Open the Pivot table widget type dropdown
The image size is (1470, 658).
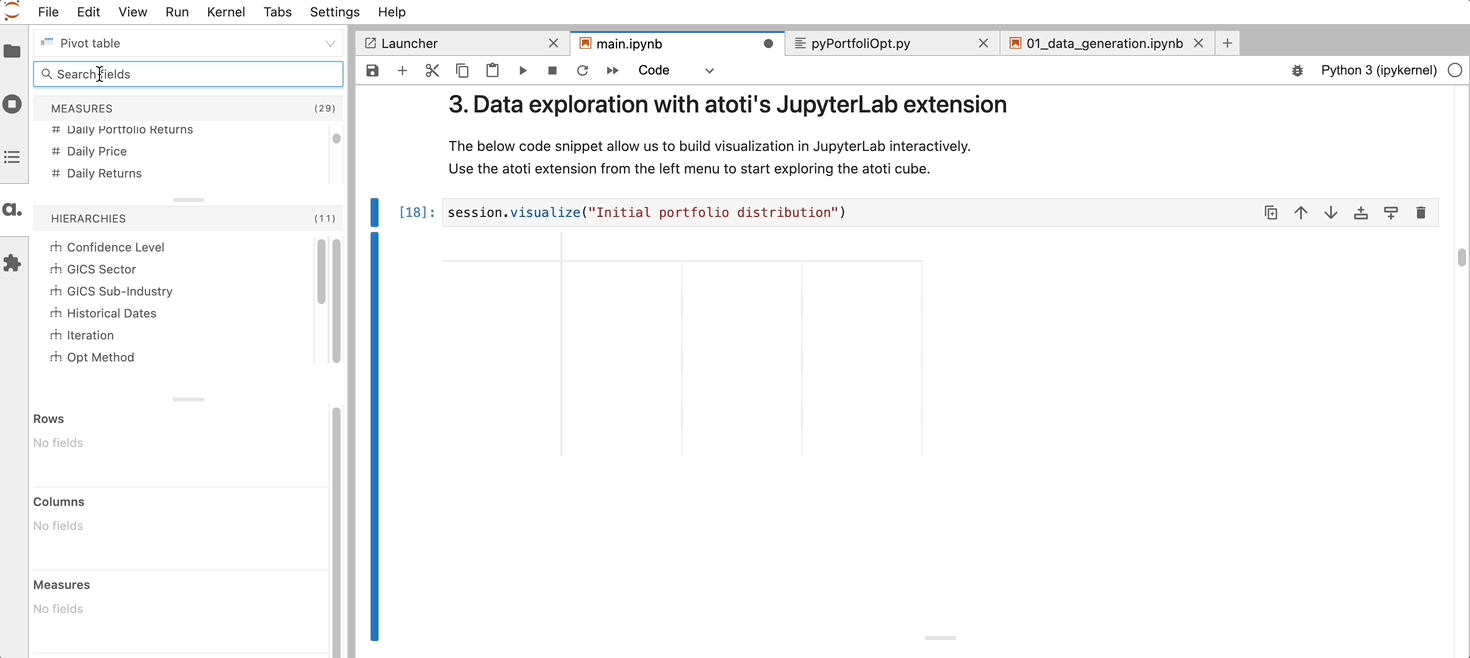pyautogui.click(x=188, y=43)
